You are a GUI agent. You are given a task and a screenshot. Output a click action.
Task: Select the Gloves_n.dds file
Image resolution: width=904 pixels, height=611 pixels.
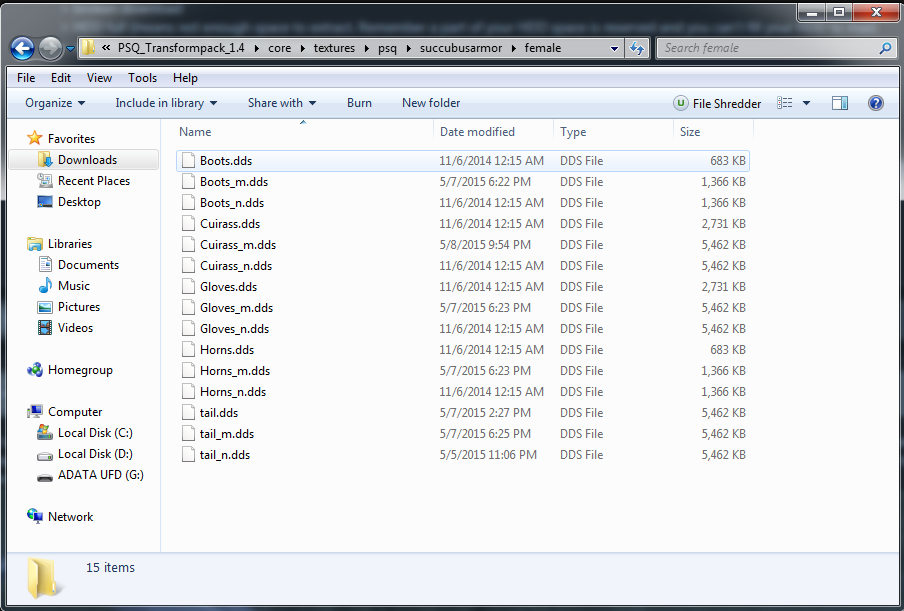(462, 329)
